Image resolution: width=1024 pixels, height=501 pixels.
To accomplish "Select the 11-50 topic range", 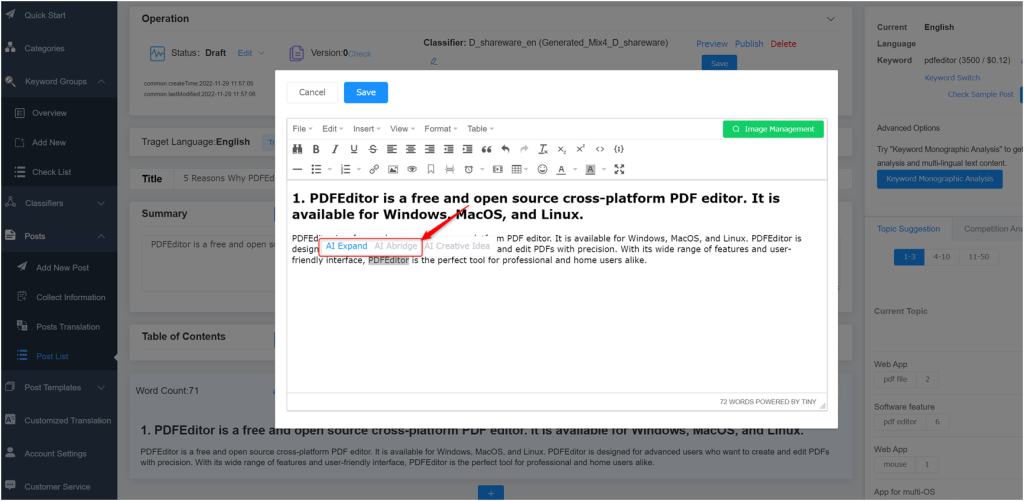I will point(979,257).
